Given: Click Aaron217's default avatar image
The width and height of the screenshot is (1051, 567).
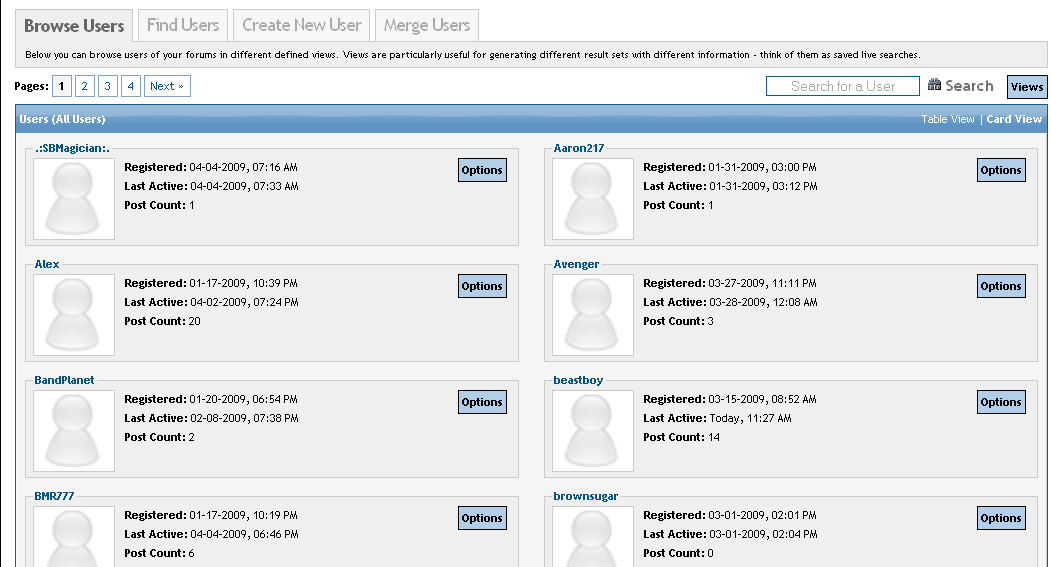Looking at the screenshot, I should point(593,199).
